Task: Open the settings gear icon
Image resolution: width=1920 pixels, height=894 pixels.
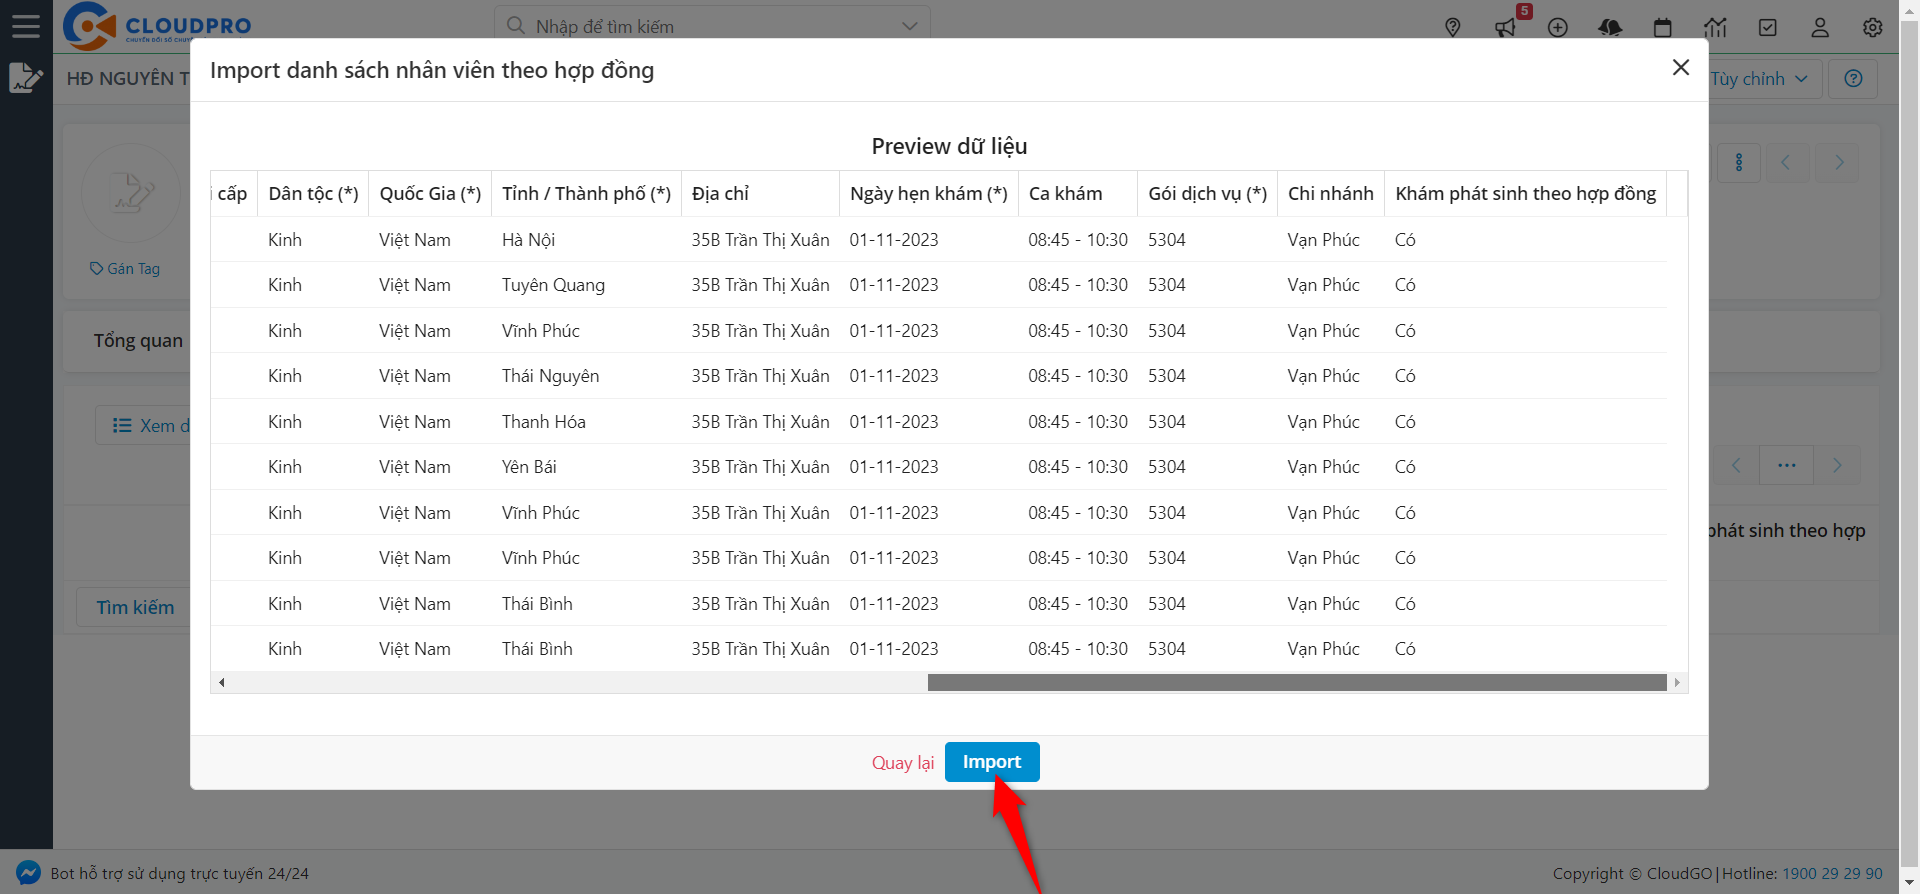Action: coord(1873,28)
